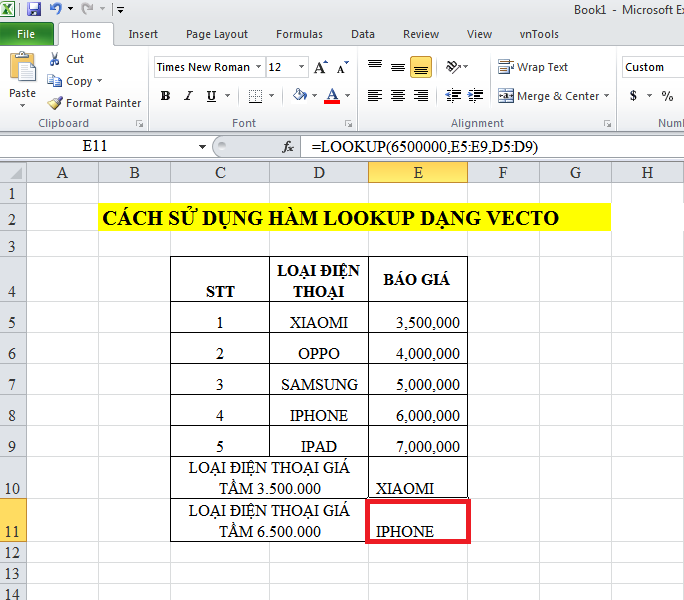Open the Font Color dropdown arrow

[x=347, y=96]
